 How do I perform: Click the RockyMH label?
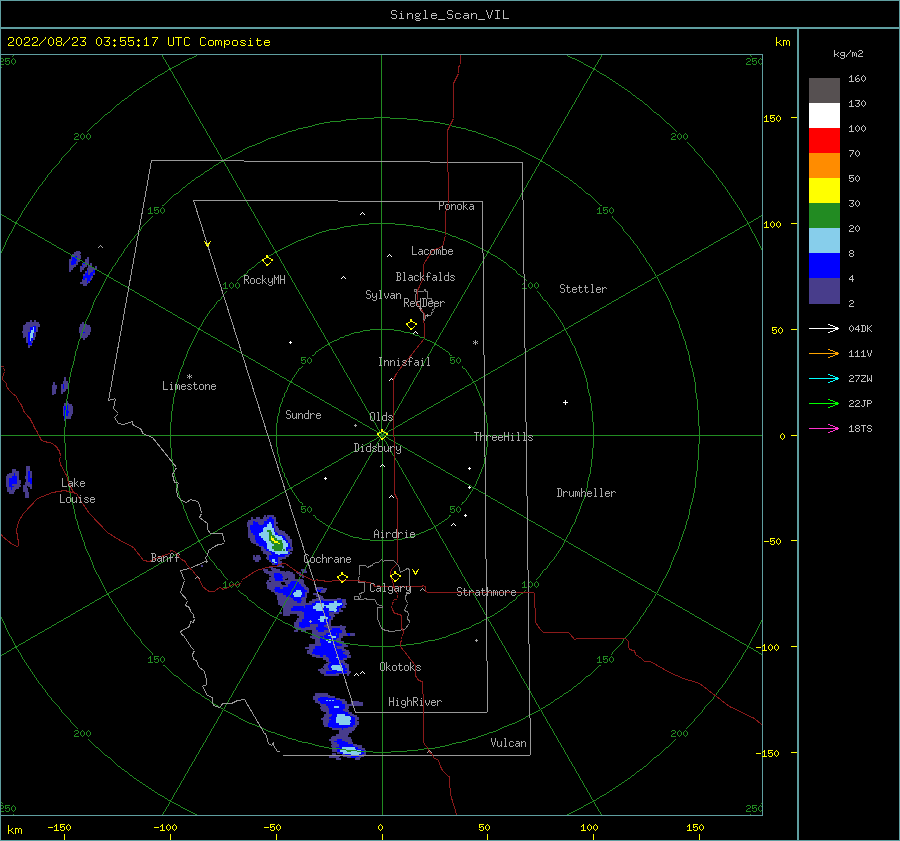point(264,280)
